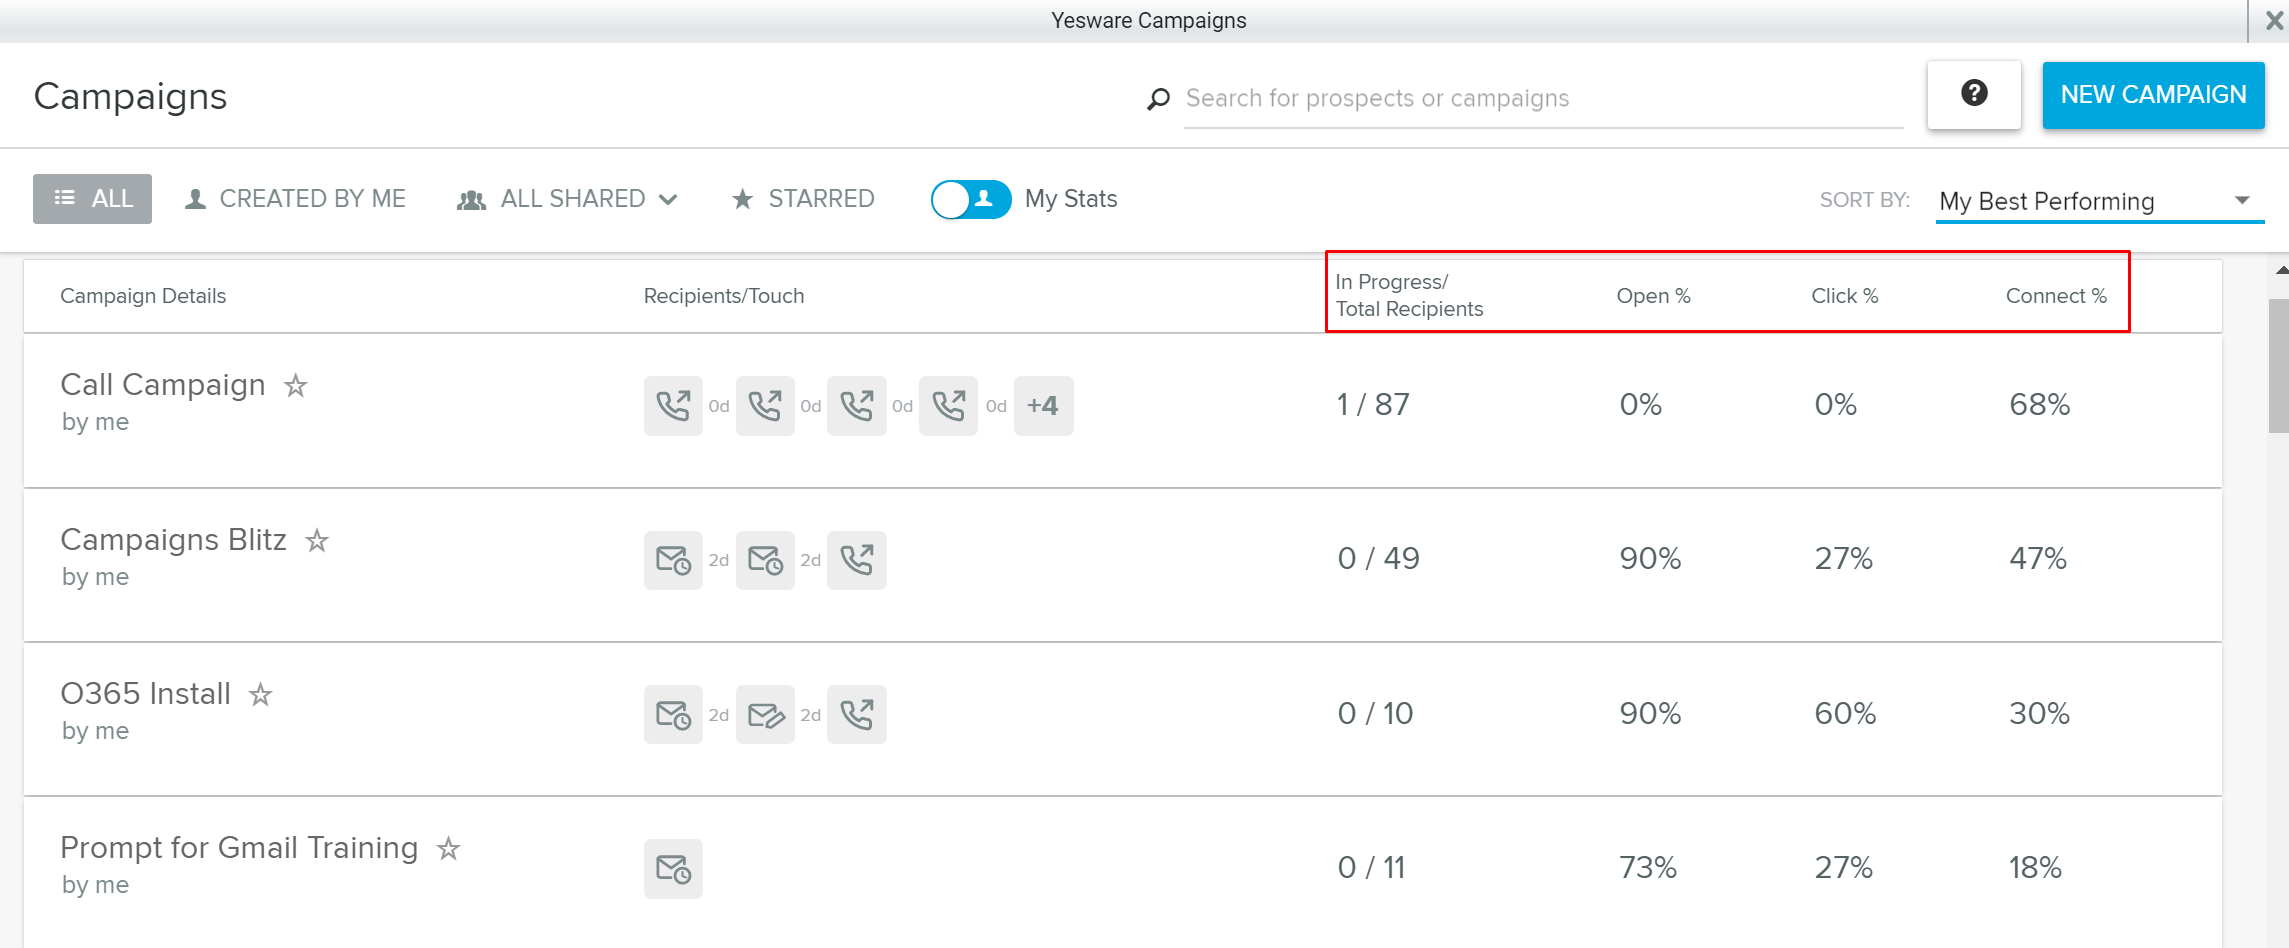This screenshot has height=948, width=2289.
Task: Click the 1 / 87 recipients value
Action: (x=1373, y=405)
